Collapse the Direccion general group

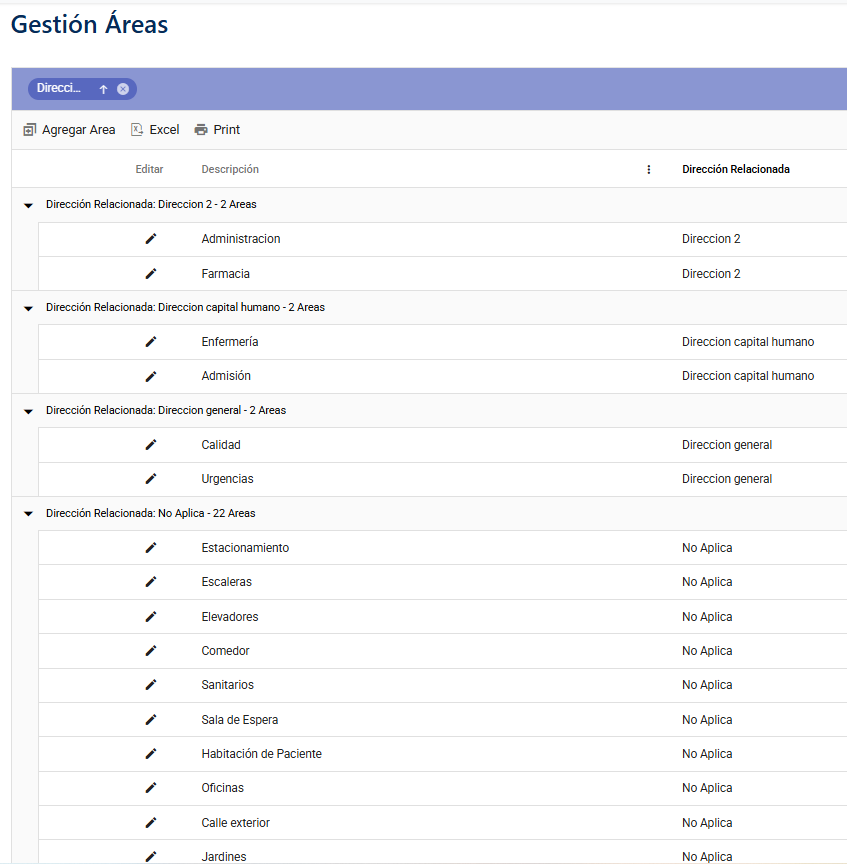click(28, 411)
